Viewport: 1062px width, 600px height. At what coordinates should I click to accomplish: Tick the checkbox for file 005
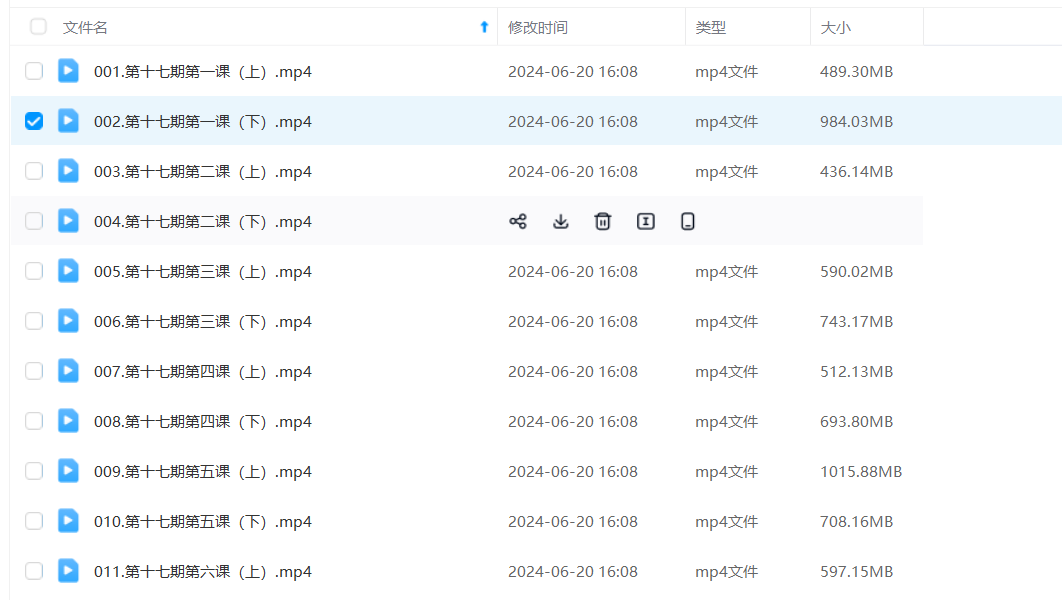click(34, 271)
